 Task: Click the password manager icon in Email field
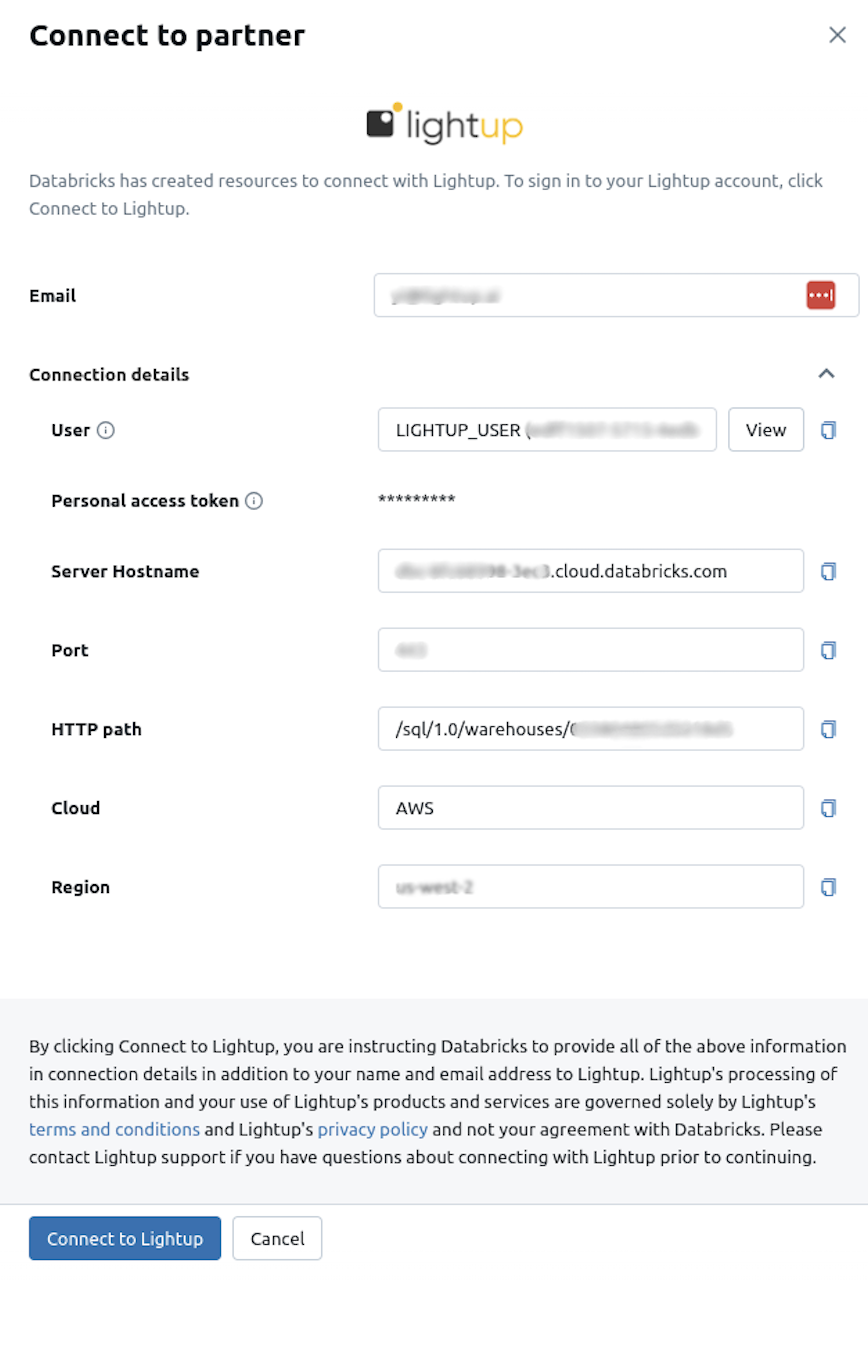(820, 295)
